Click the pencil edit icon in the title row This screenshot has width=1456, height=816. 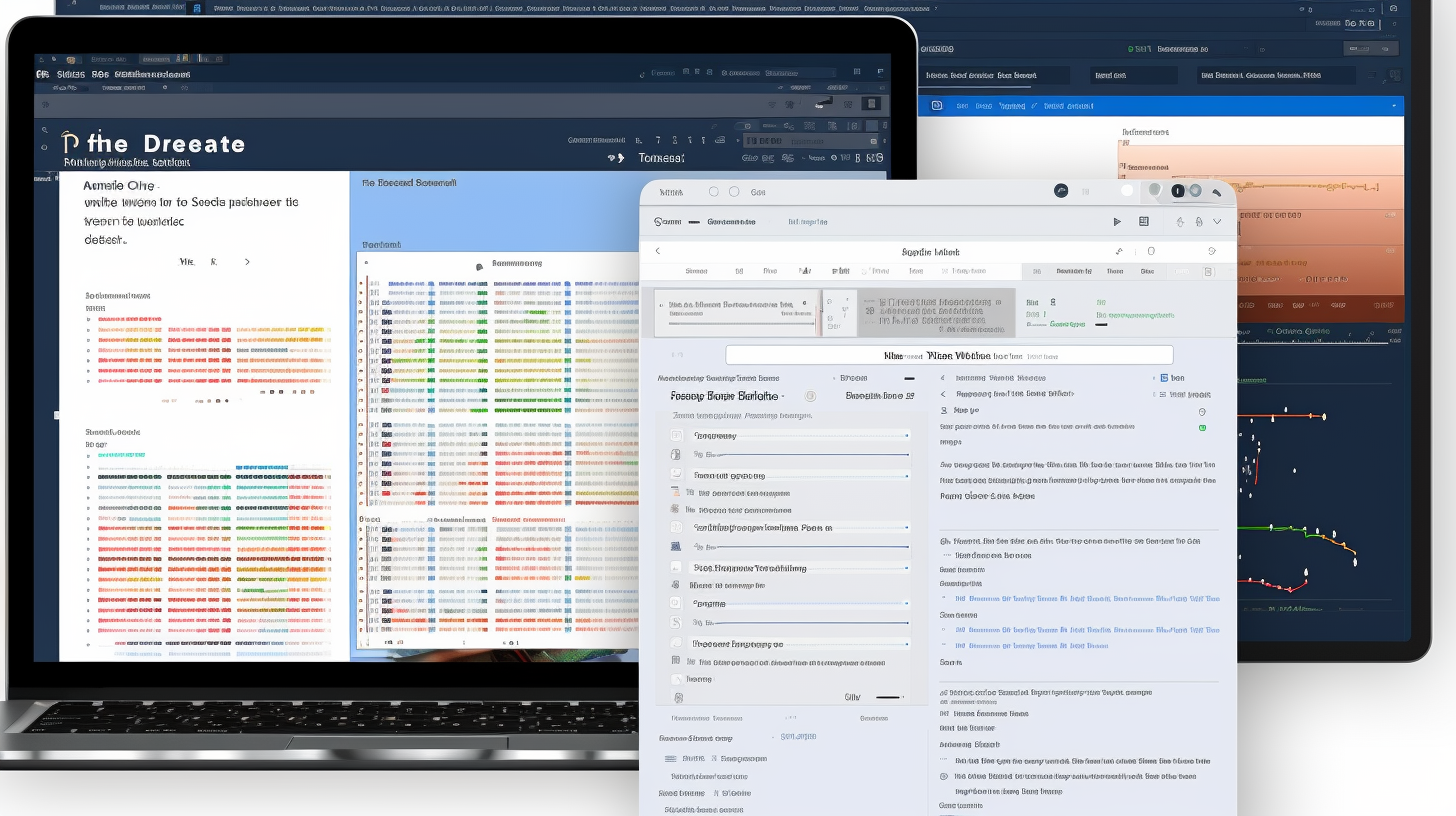point(1118,252)
